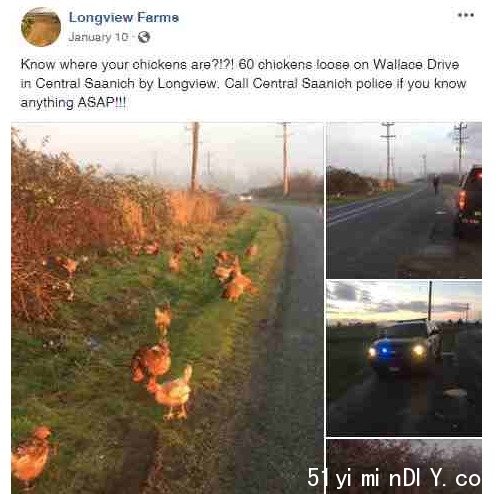Click the distant car headlights on the road
Viewport: 499px width, 494px height.
pyautogui.click(x=246, y=198)
